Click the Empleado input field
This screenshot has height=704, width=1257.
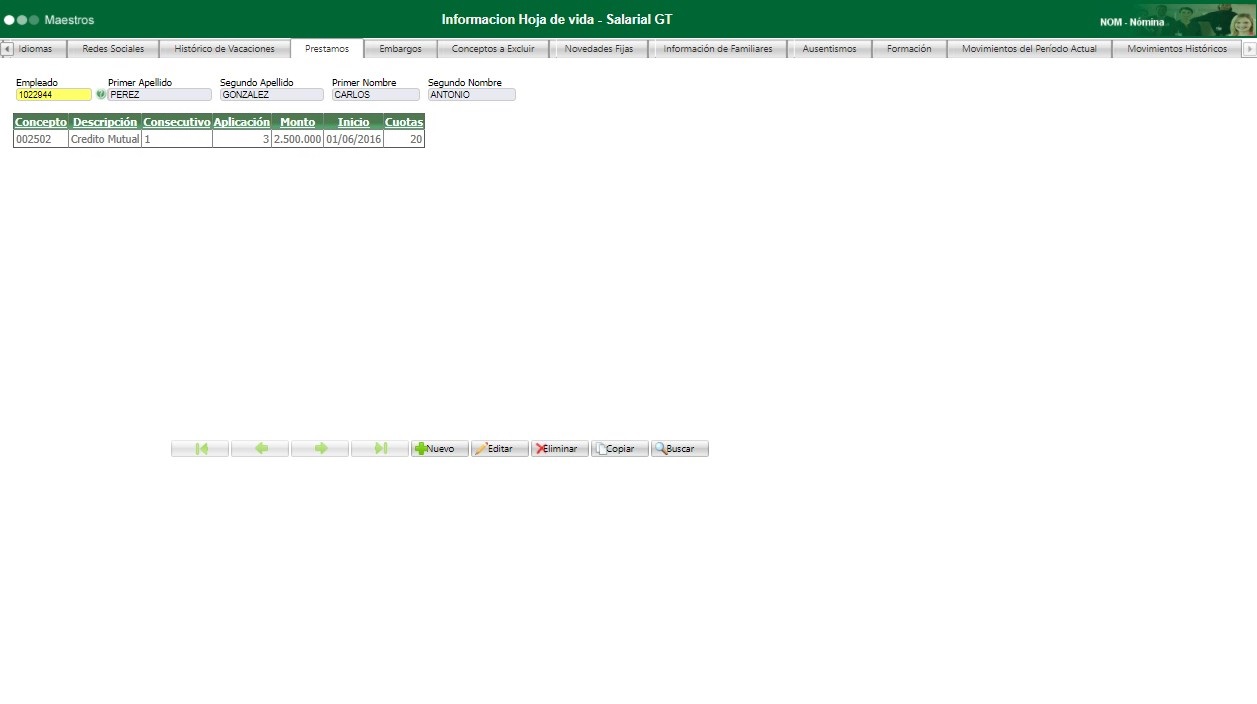coord(53,95)
